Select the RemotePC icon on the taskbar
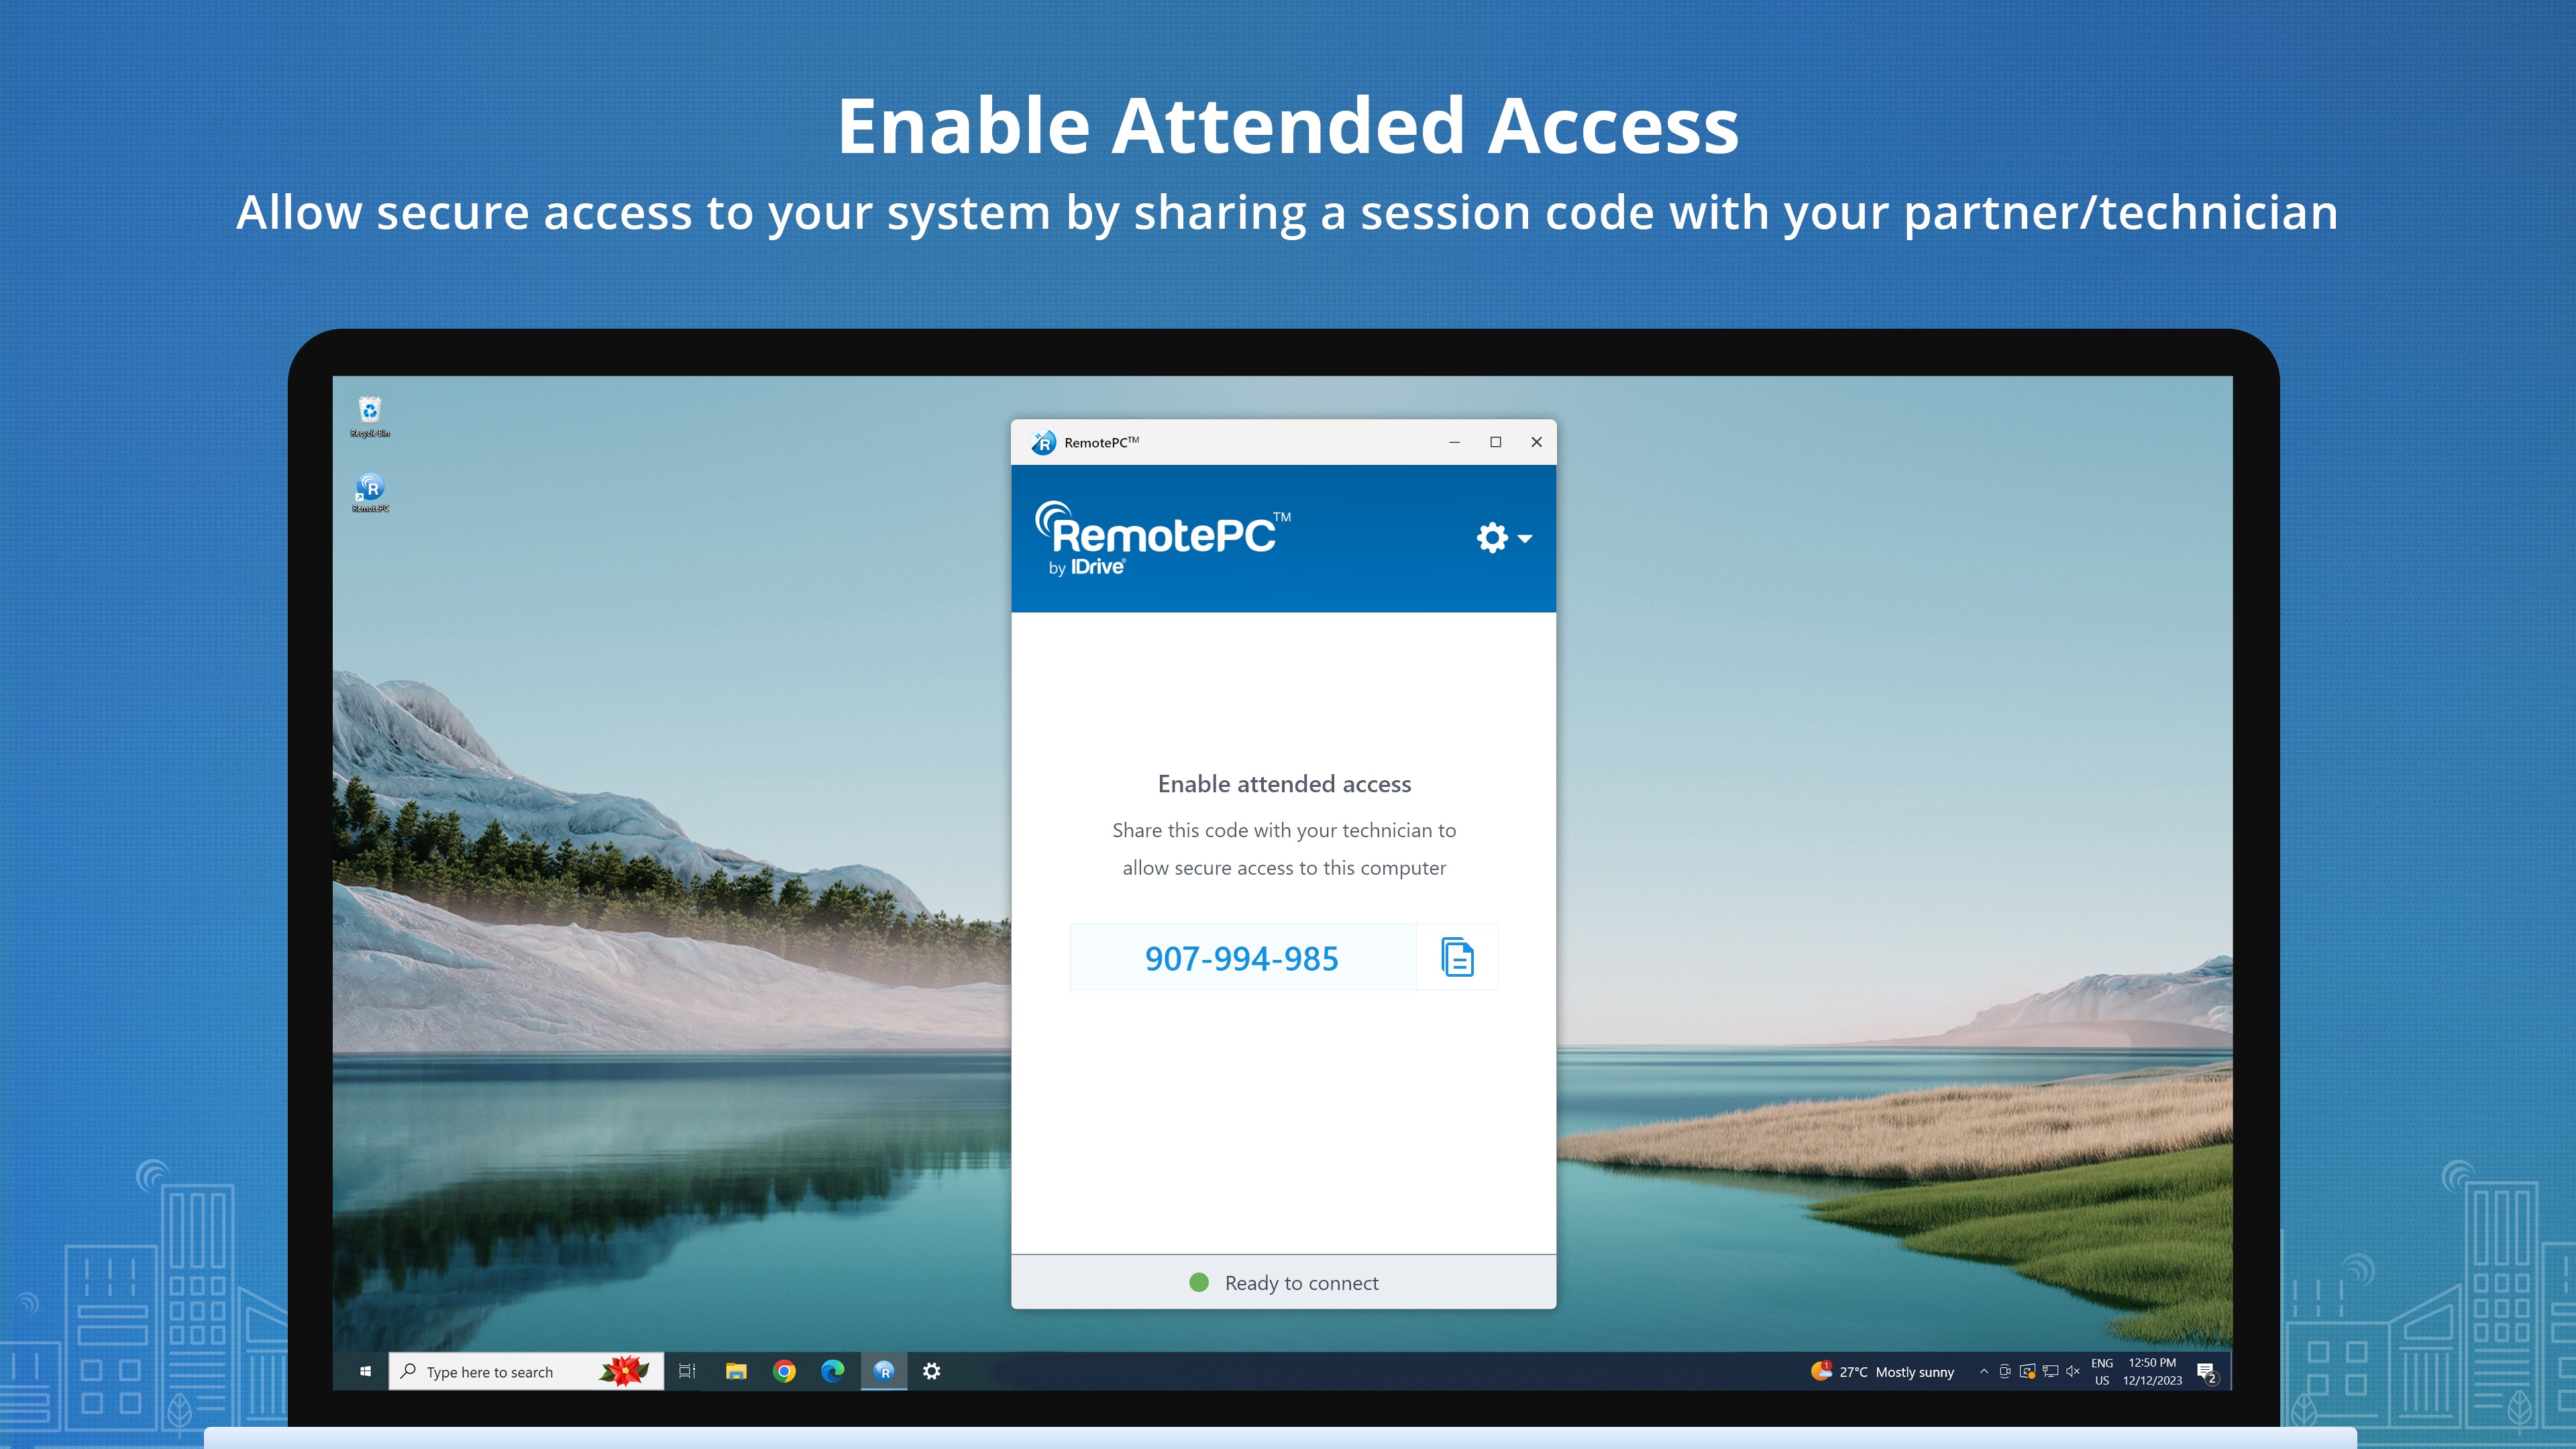 coord(884,1371)
